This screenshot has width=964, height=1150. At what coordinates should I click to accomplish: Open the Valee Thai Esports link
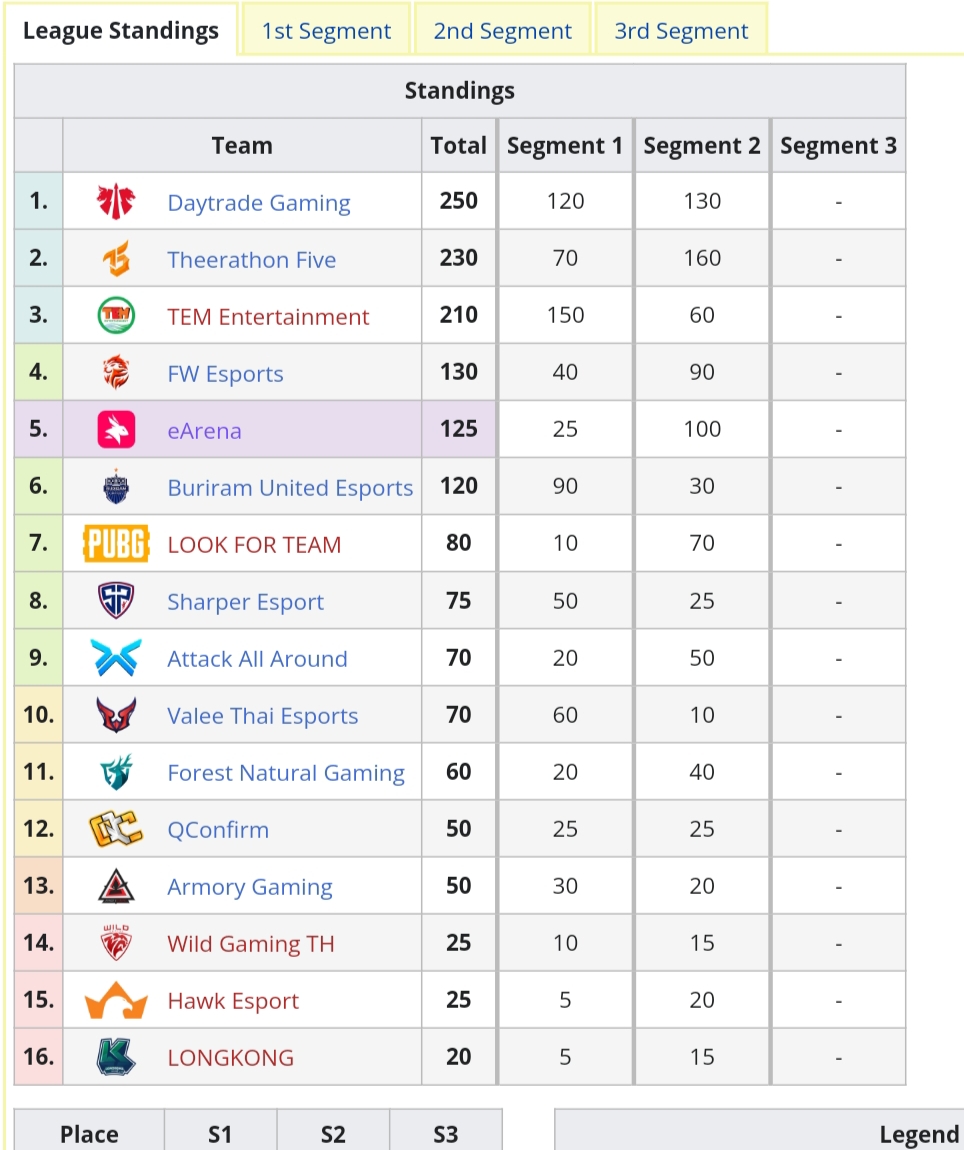(263, 715)
